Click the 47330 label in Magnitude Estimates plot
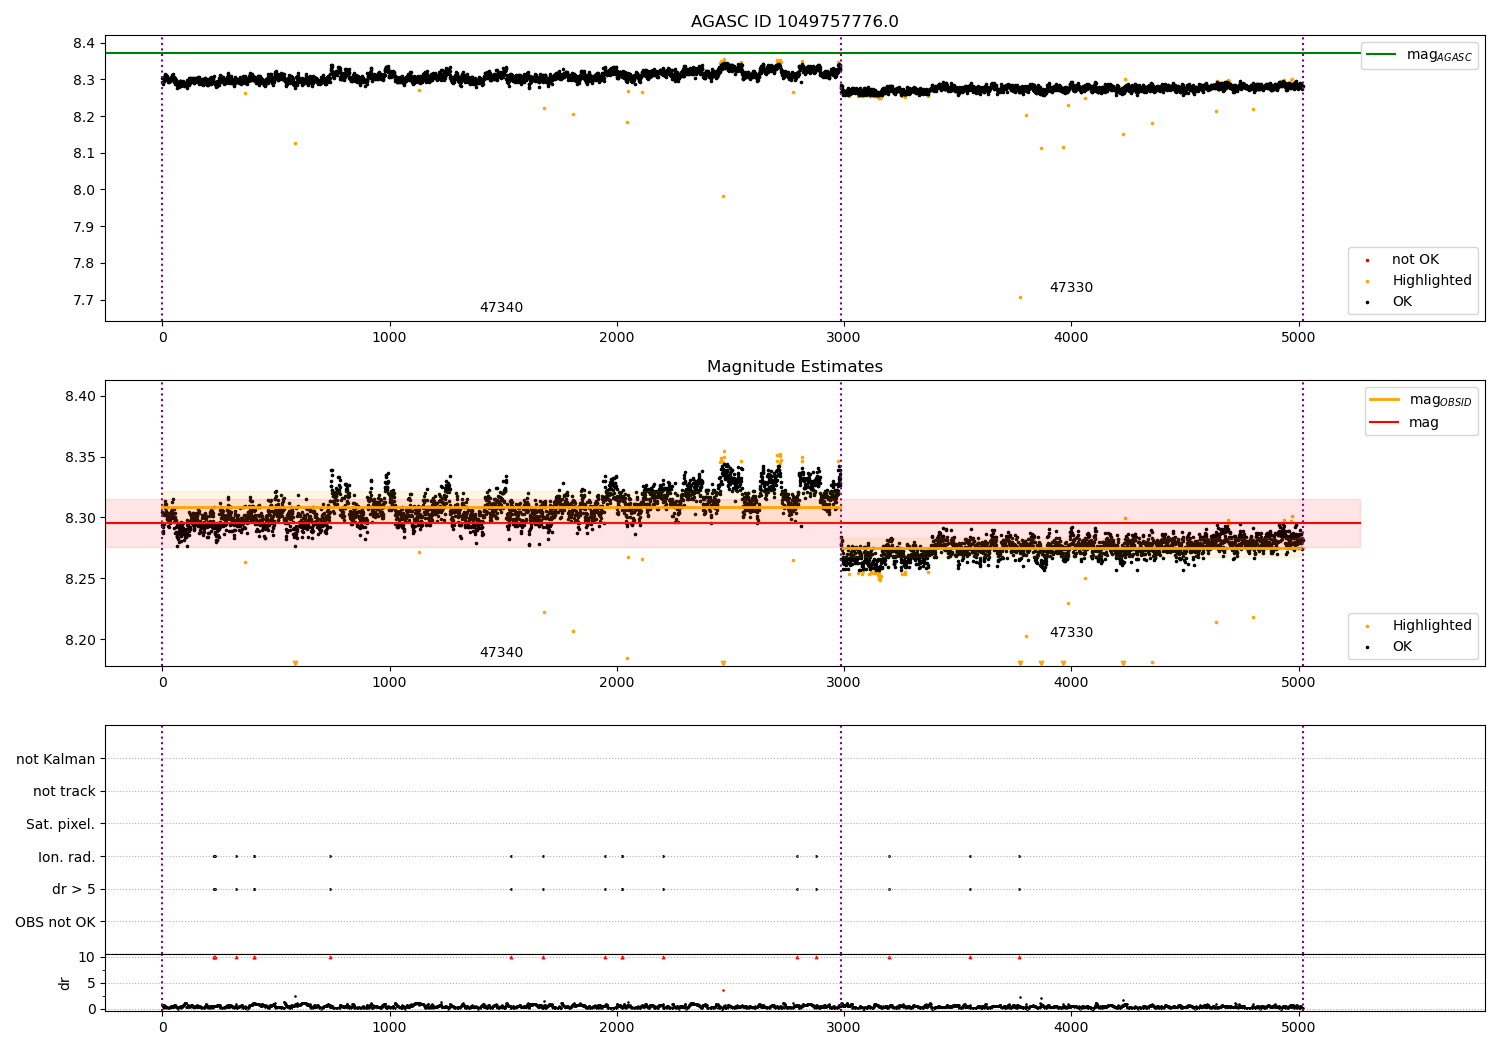The width and height of the screenshot is (1500, 1050). pyautogui.click(x=1071, y=633)
